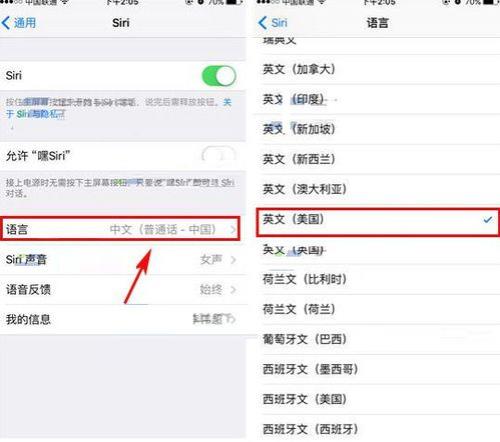Pick 荷兰文（比利时）
This screenshot has width=500, height=442.
378,280
